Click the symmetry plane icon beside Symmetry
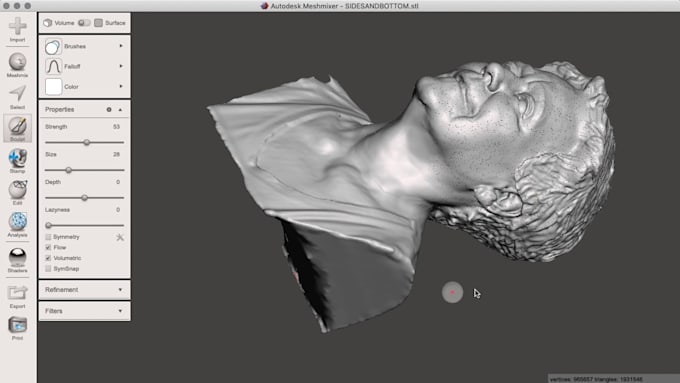Image resolution: width=680 pixels, height=383 pixels. click(120, 237)
